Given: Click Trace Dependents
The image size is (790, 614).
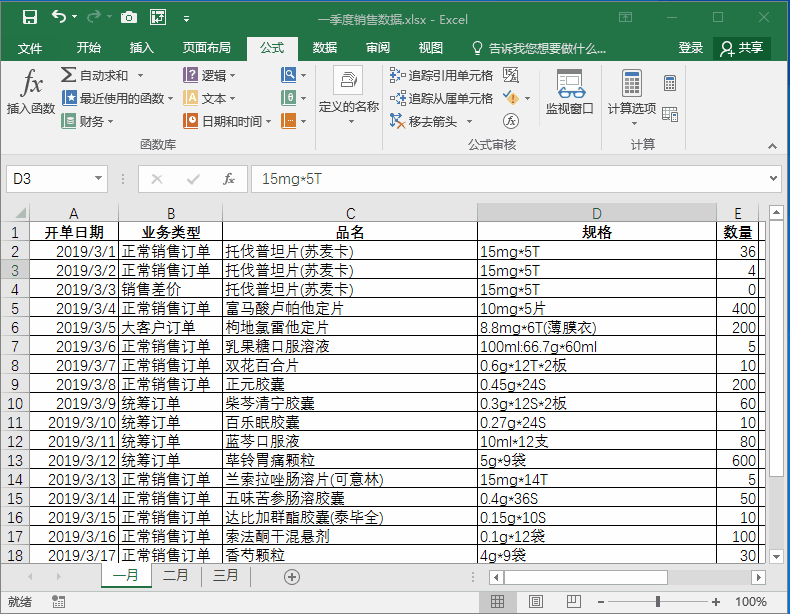Looking at the screenshot, I should pos(441,98).
